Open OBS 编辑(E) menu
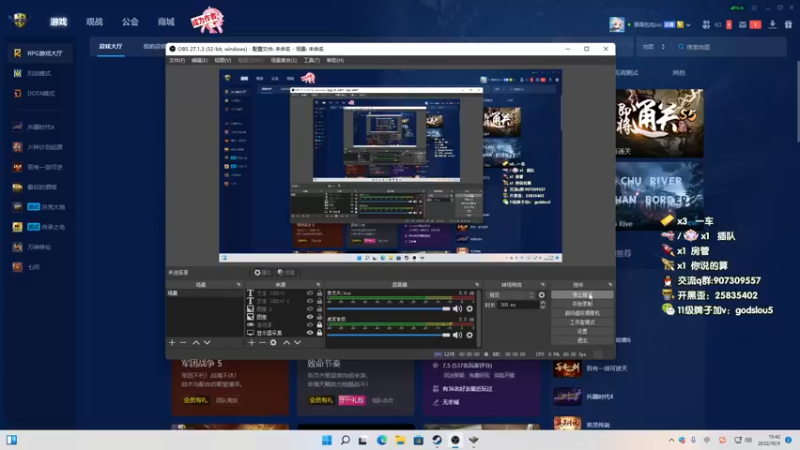The image size is (800, 450). [199, 60]
